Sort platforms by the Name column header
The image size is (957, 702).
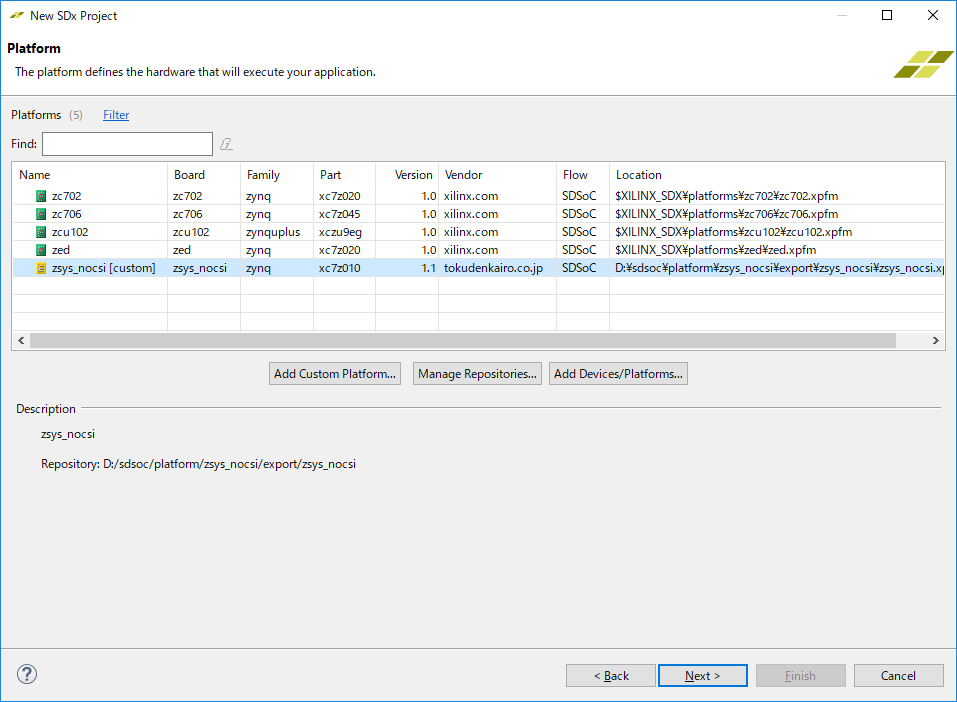34,175
